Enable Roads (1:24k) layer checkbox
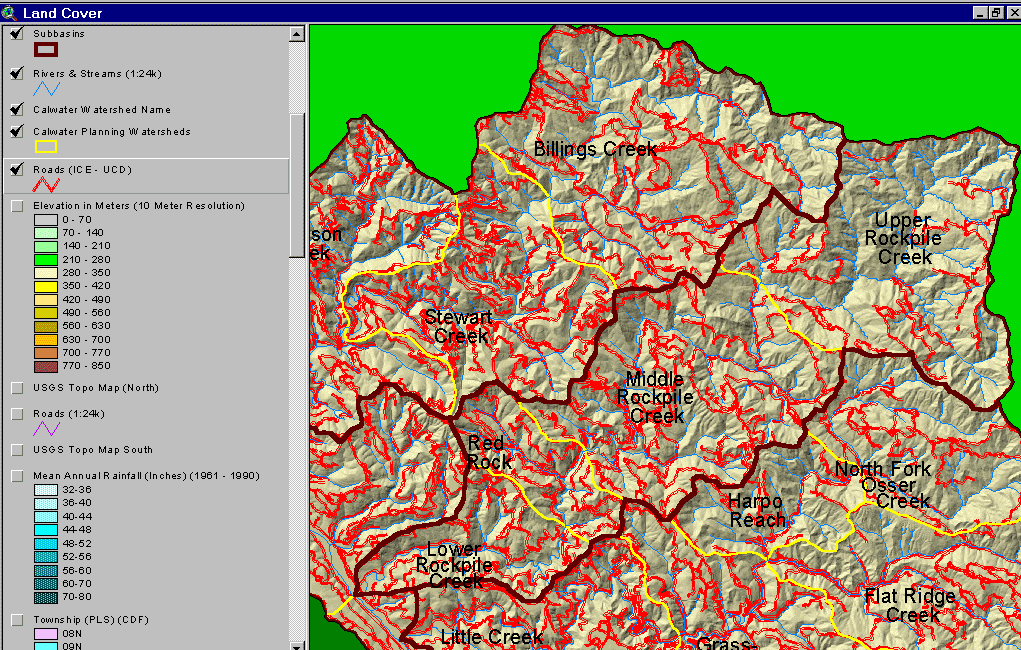The width and height of the screenshot is (1021, 650). click(17, 414)
